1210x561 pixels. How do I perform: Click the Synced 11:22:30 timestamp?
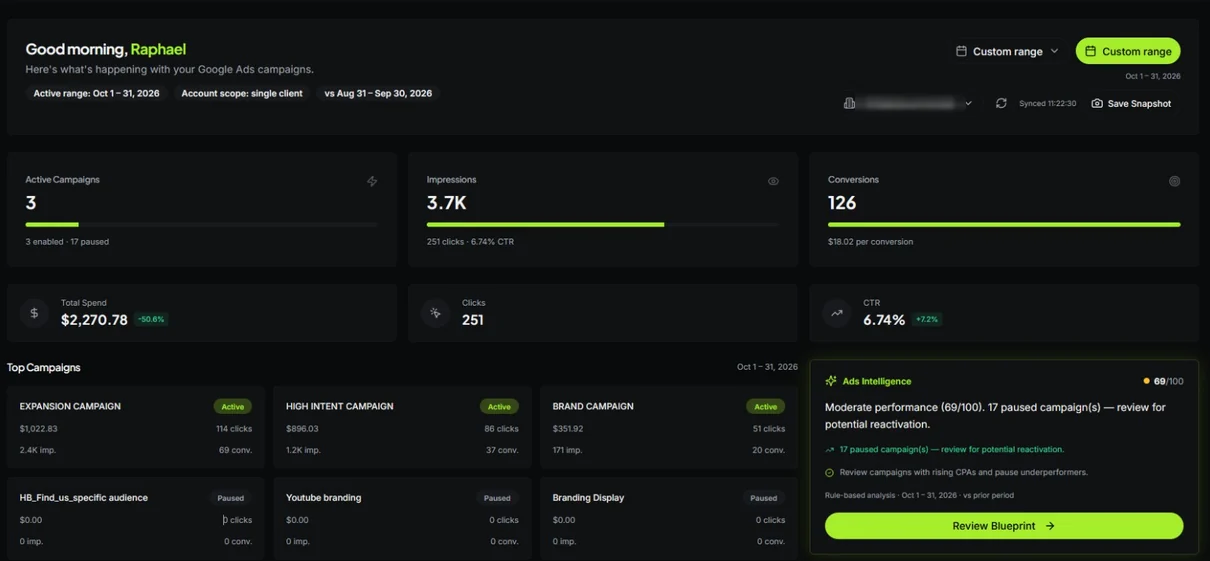coord(1047,104)
